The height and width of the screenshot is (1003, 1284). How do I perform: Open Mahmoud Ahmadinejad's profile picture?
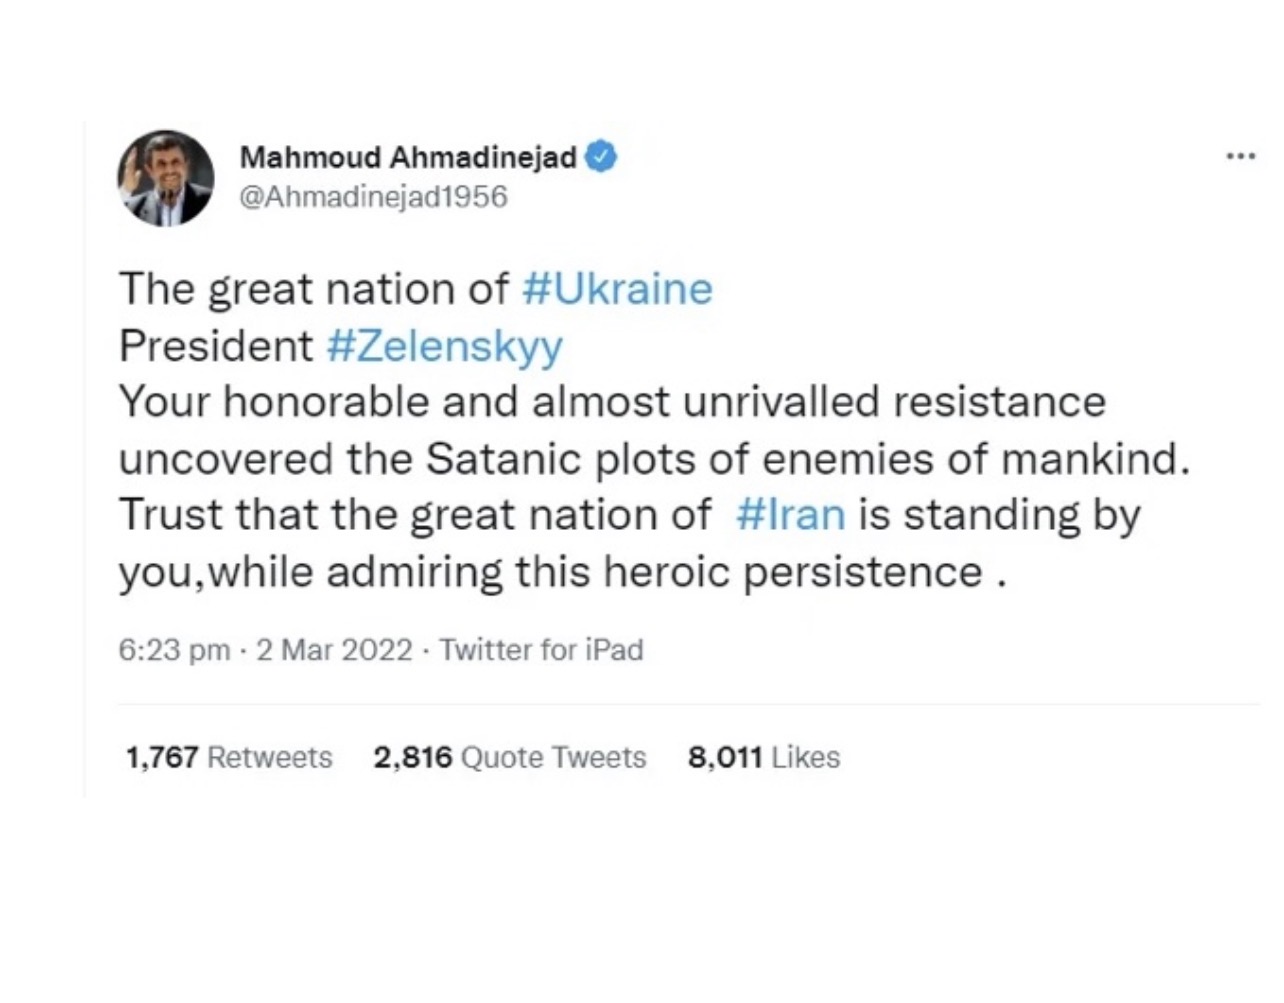pos(166,177)
